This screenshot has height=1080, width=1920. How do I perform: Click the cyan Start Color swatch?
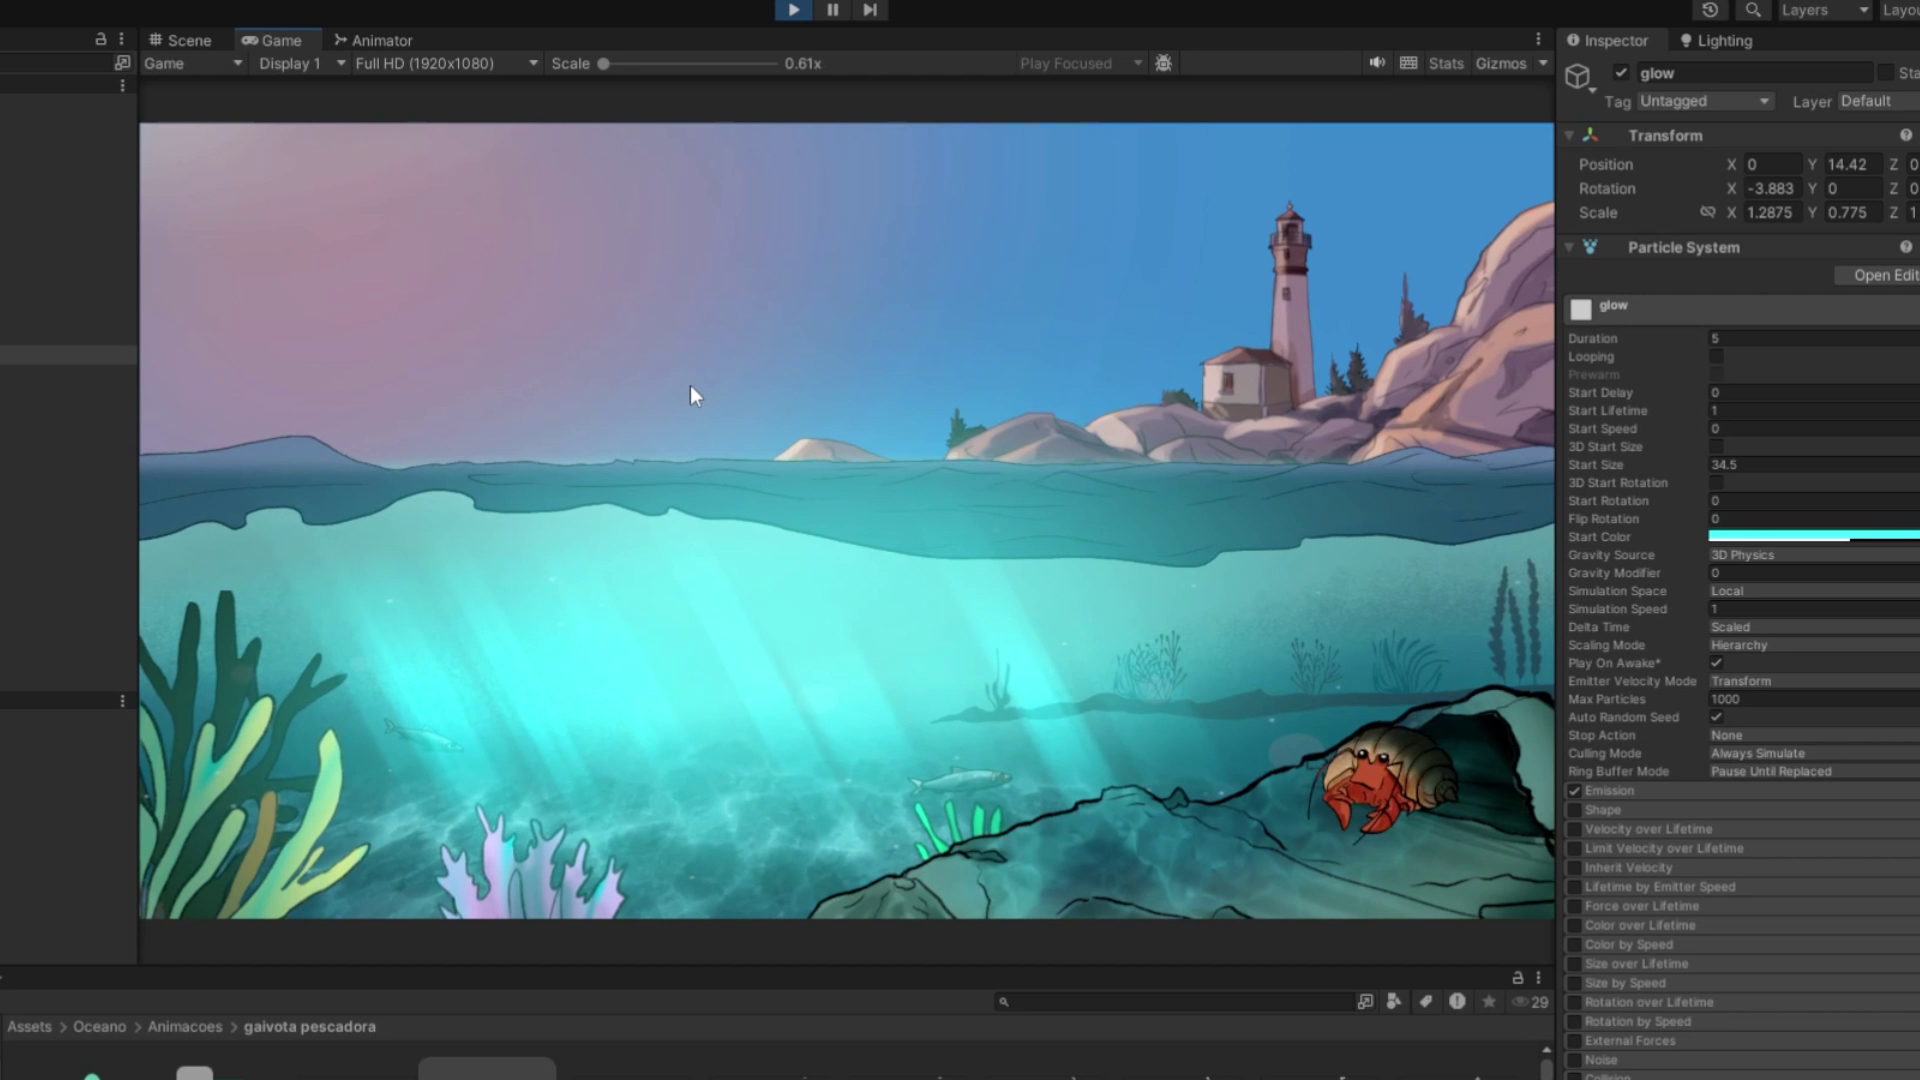[1812, 536]
